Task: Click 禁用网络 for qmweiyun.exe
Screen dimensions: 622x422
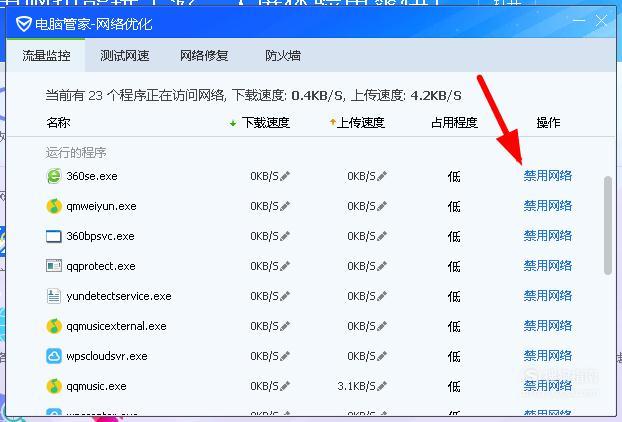Action: click(547, 206)
